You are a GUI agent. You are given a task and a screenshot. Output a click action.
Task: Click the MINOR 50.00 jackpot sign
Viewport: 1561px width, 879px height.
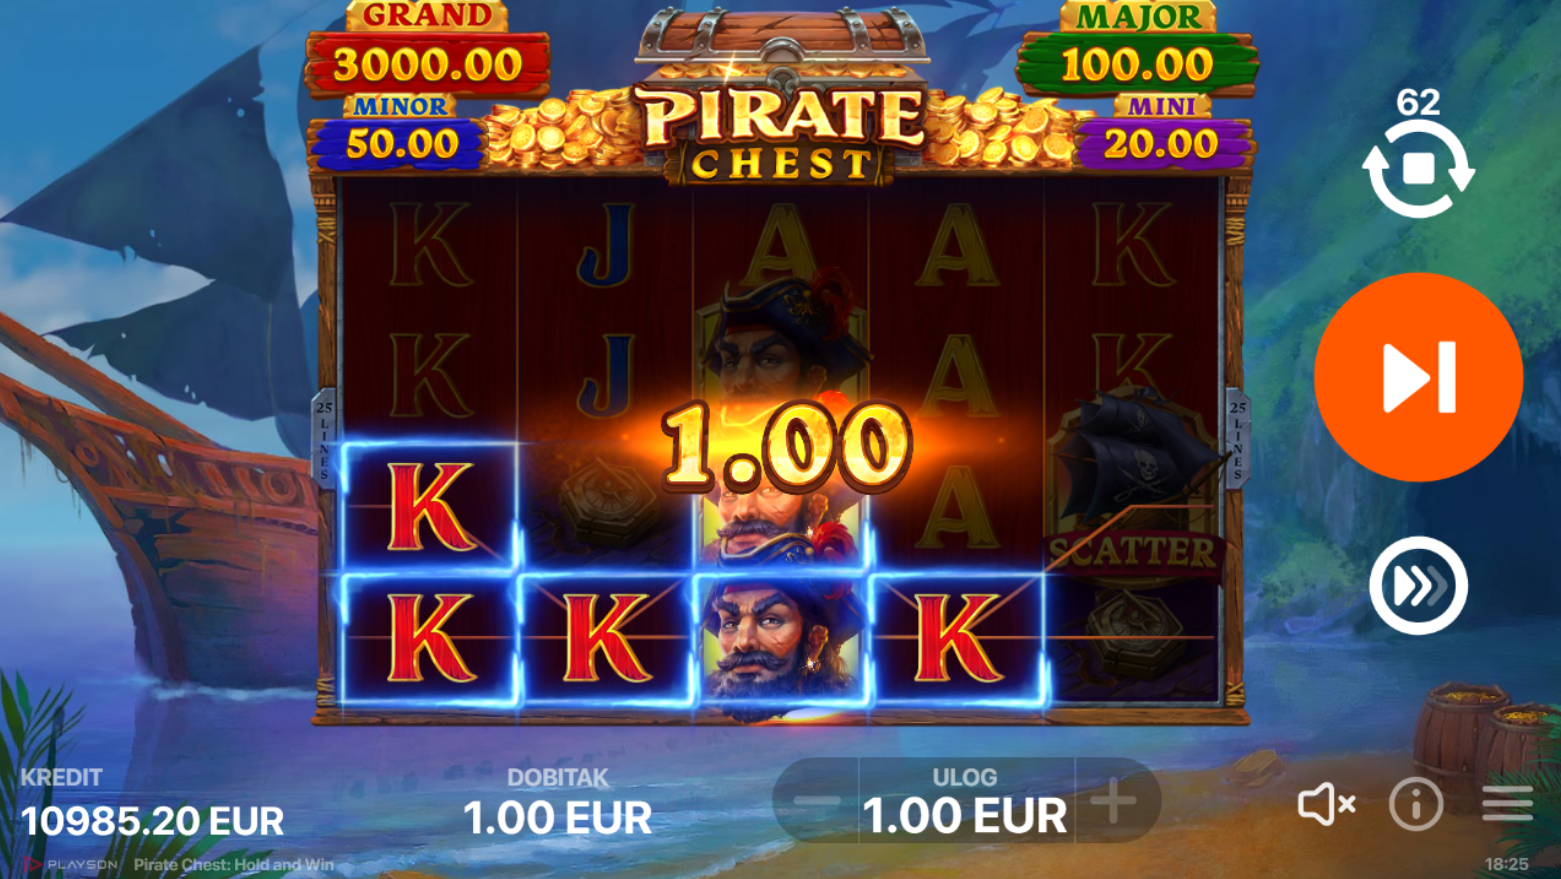[x=400, y=134]
